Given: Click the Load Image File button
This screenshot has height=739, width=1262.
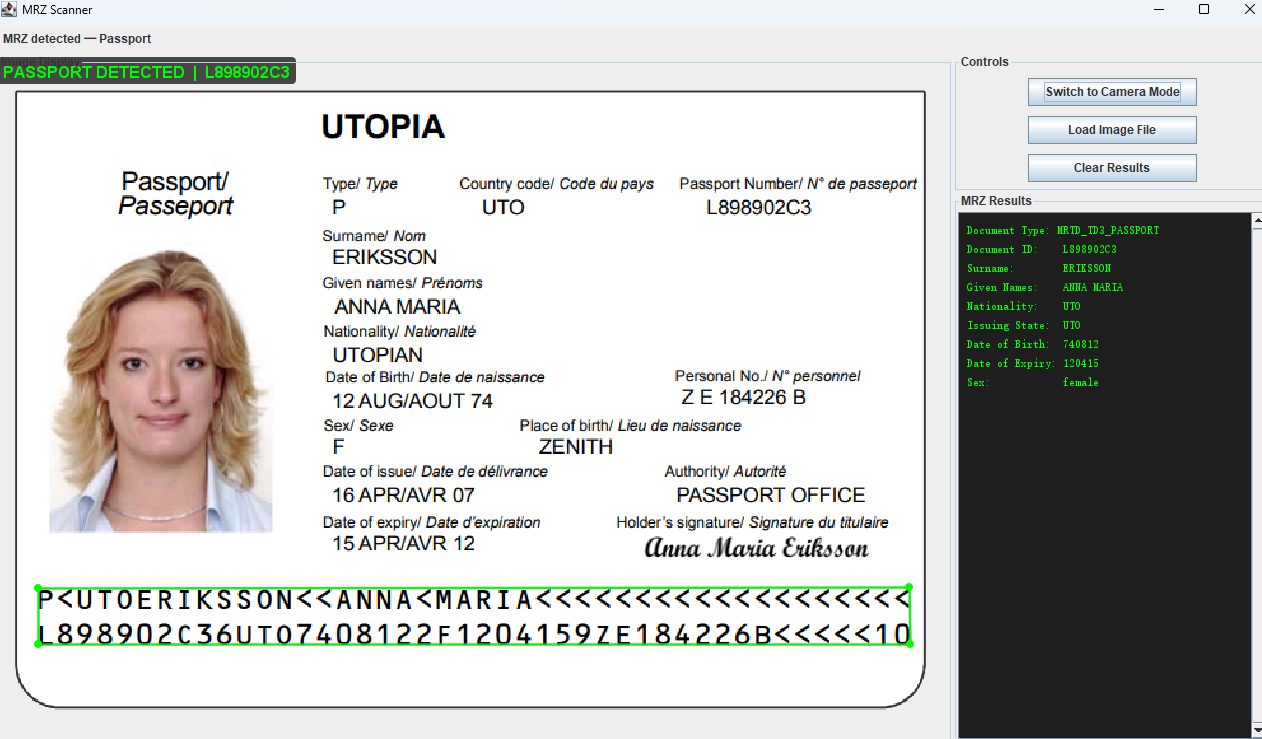Looking at the screenshot, I should 1111,129.
